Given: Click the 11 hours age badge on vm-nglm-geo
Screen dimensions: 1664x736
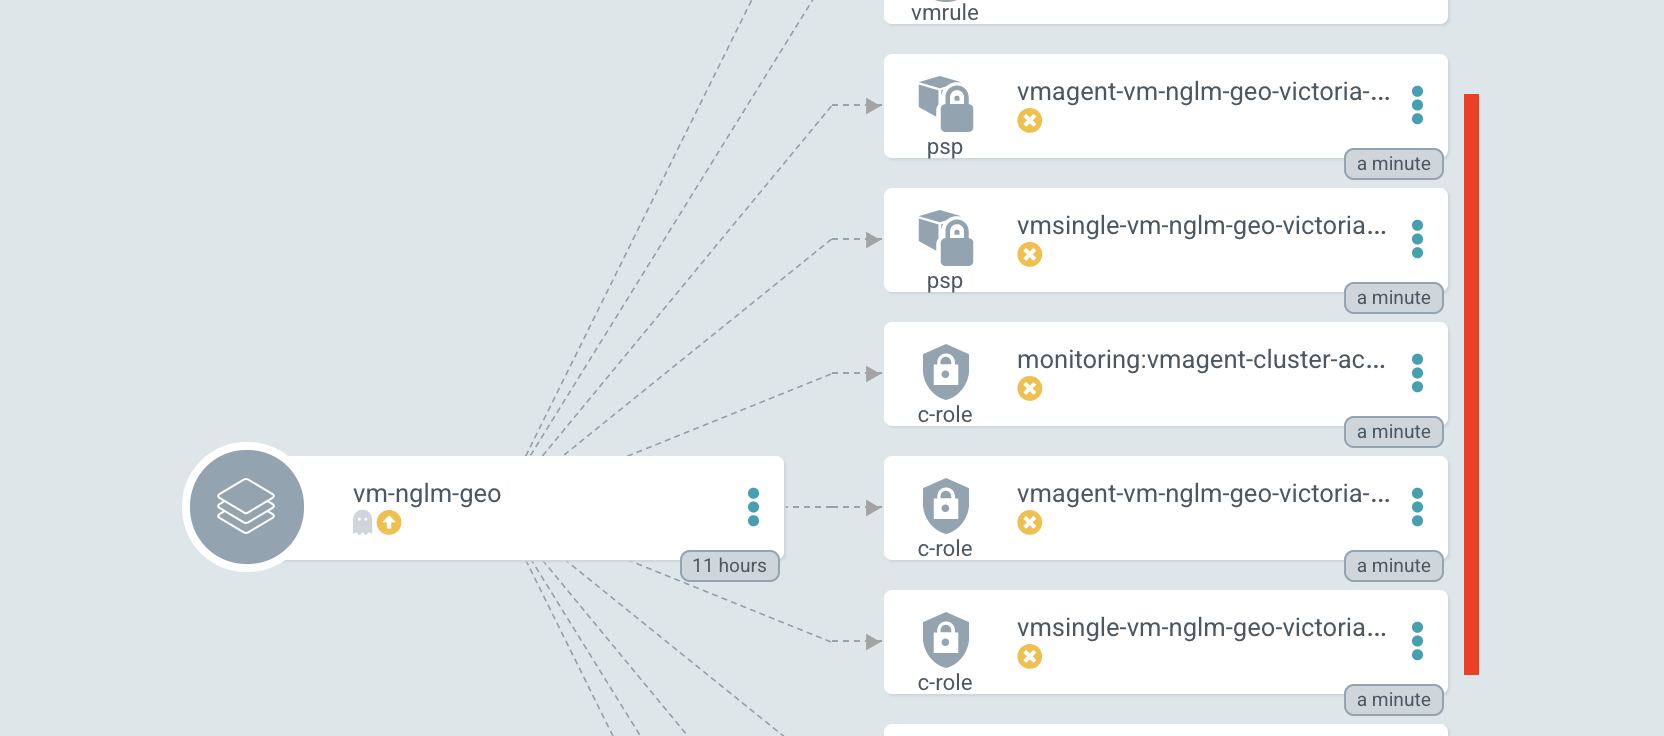Looking at the screenshot, I should pos(729,565).
